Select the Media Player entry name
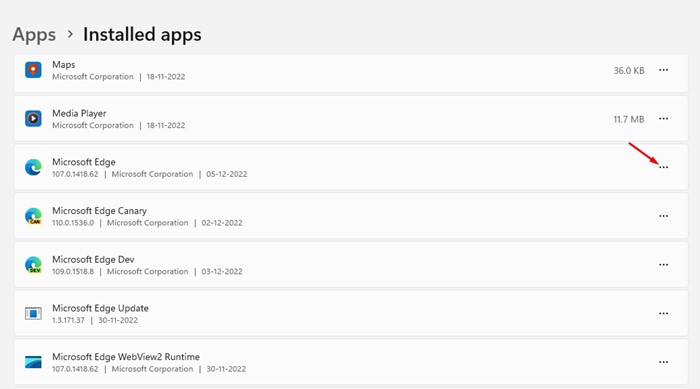 (79, 113)
